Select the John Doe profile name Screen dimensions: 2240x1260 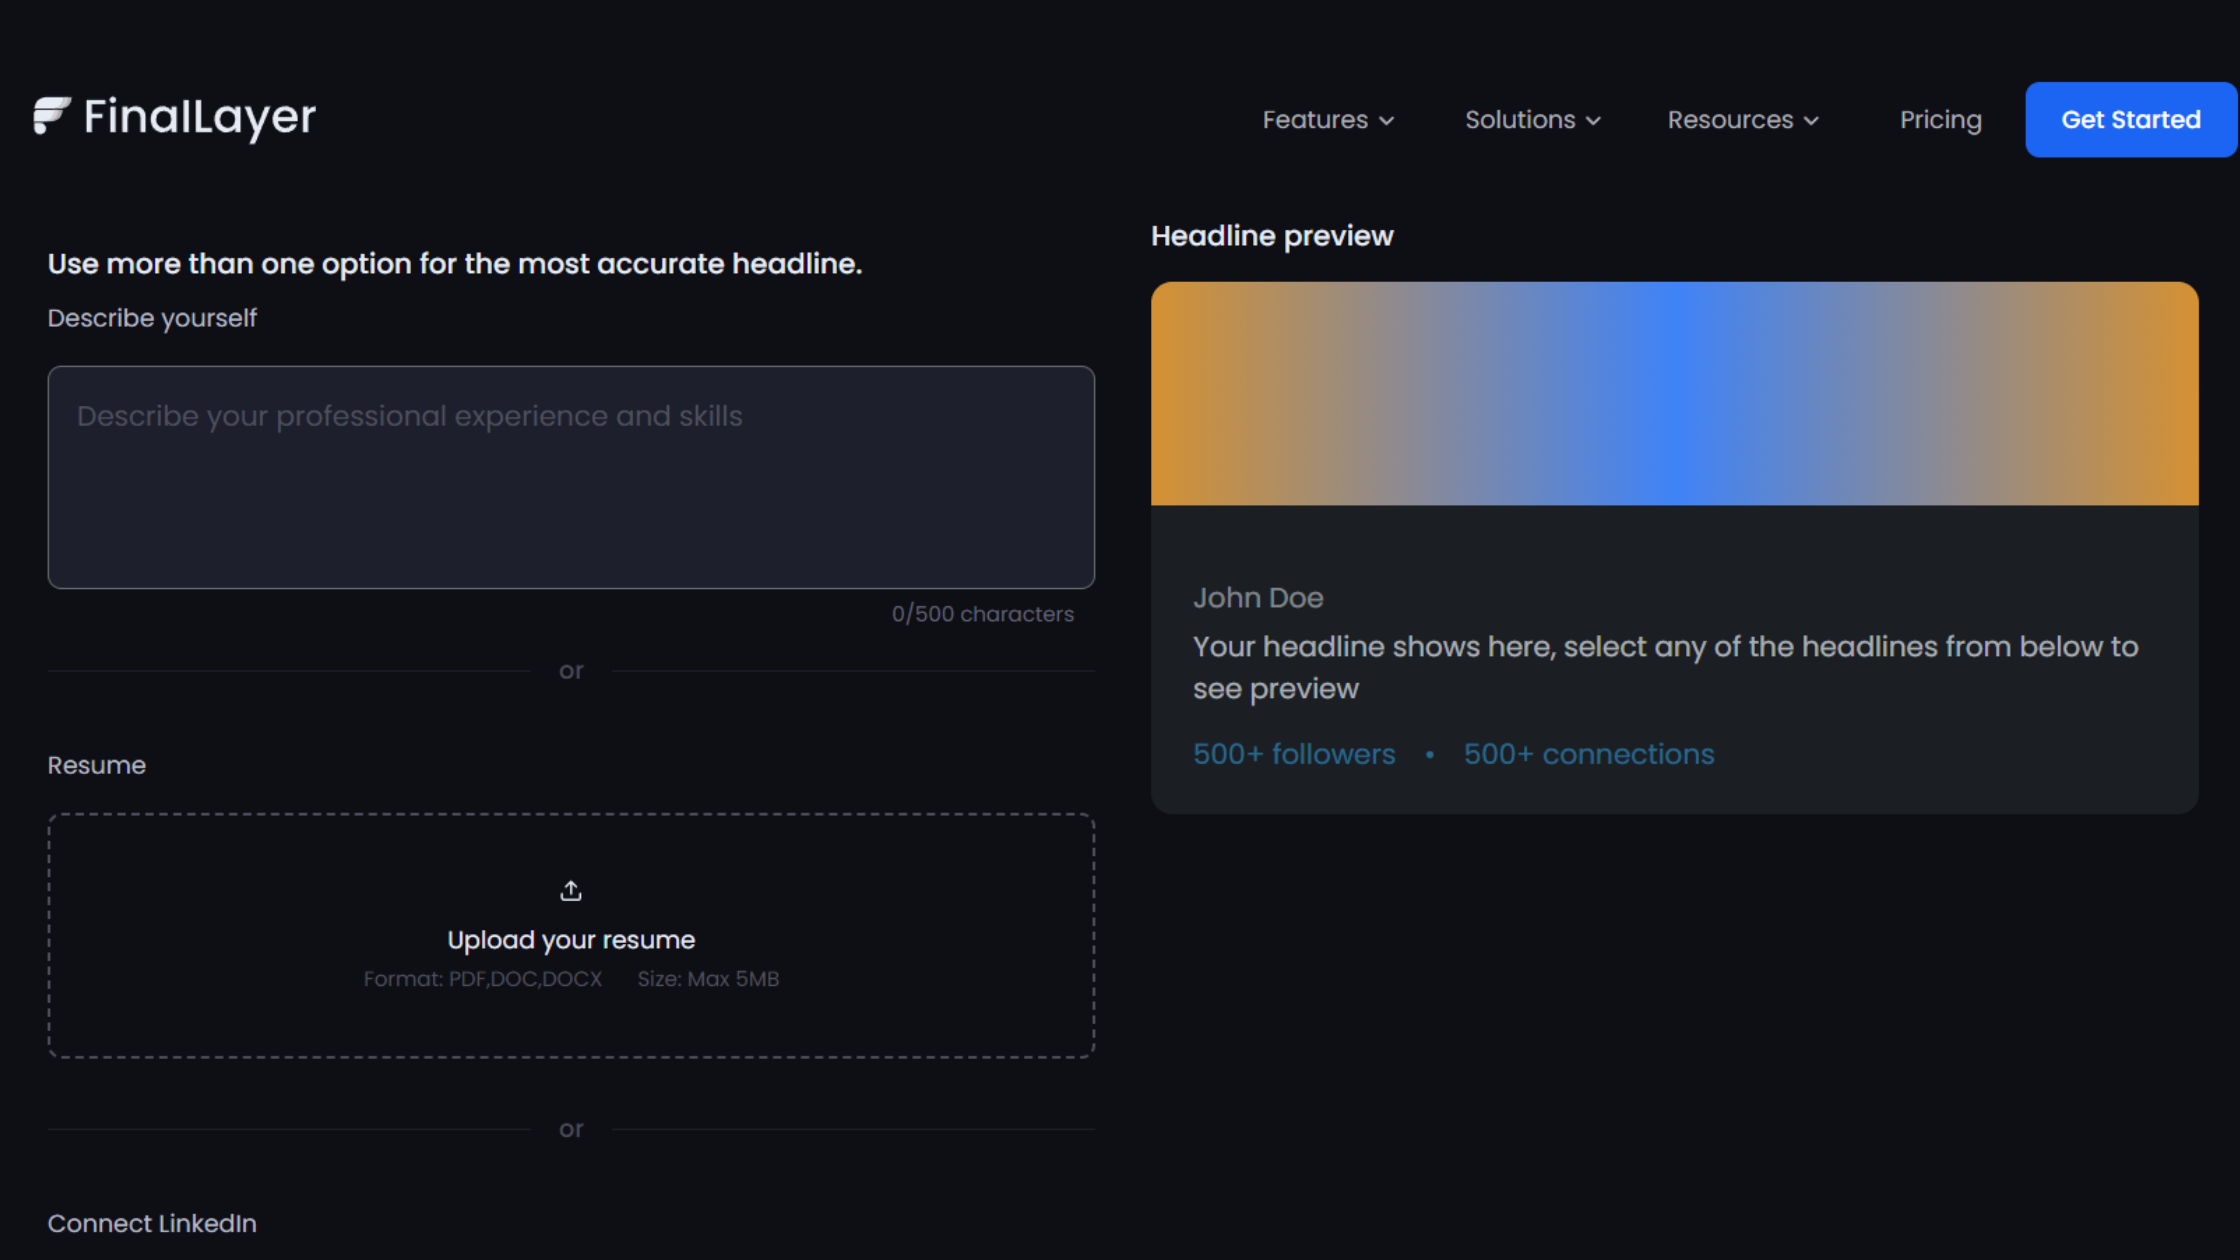click(x=1258, y=598)
